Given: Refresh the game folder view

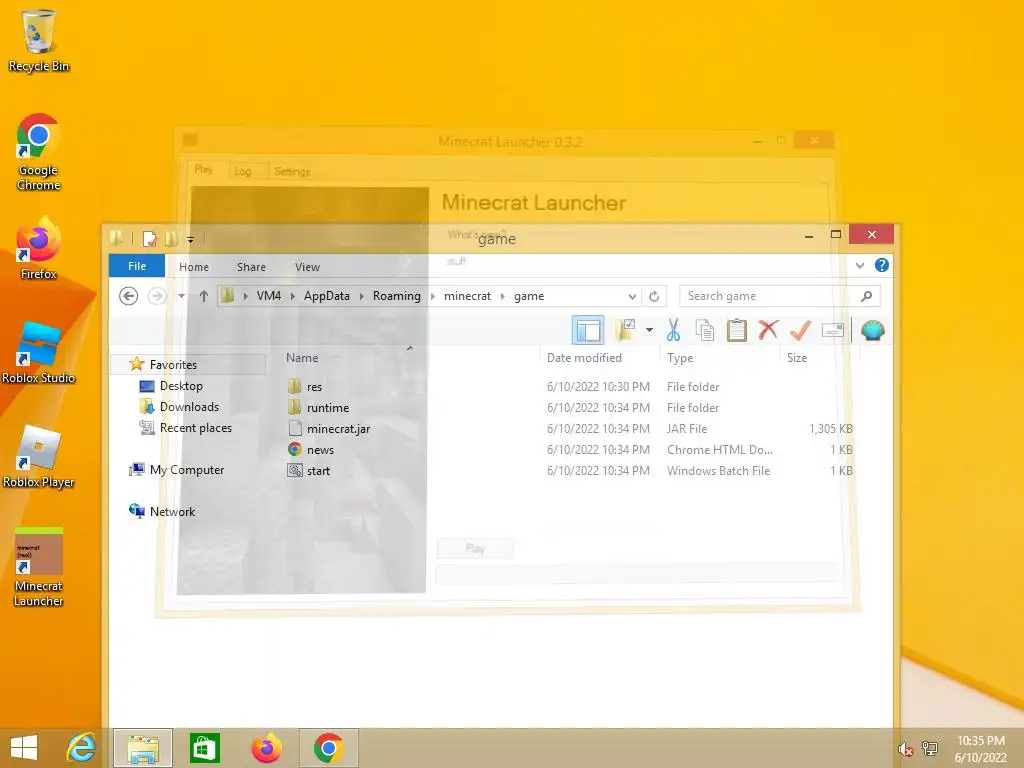Looking at the screenshot, I should [654, 296].
